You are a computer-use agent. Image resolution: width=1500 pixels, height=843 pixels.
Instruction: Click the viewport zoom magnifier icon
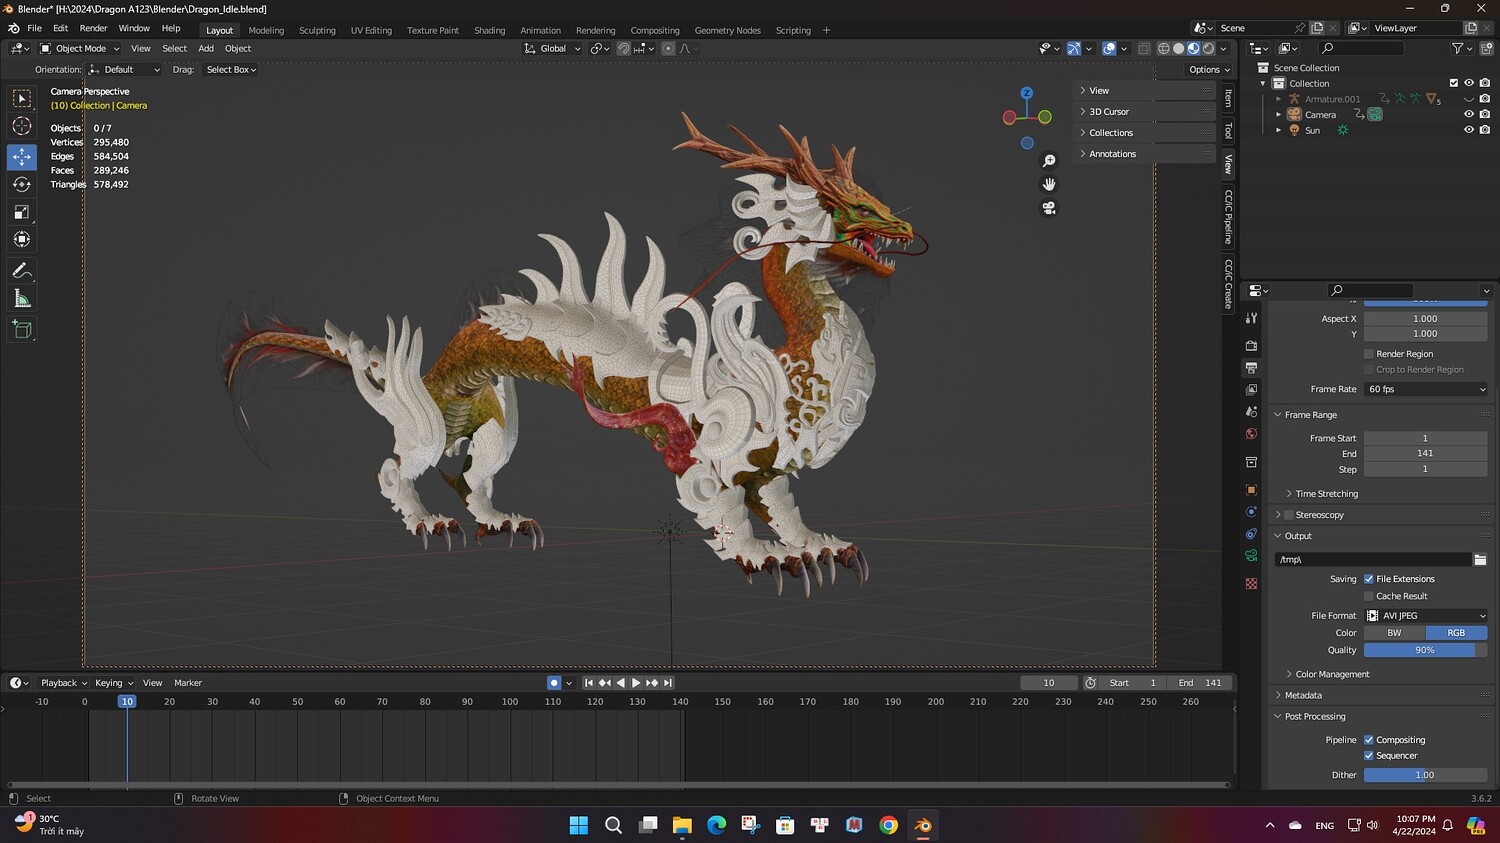(1049, 161)
